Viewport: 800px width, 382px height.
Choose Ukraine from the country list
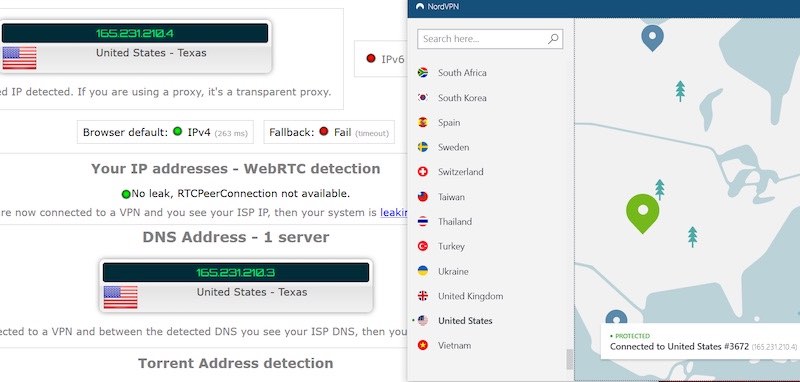(x=453, y=271)
